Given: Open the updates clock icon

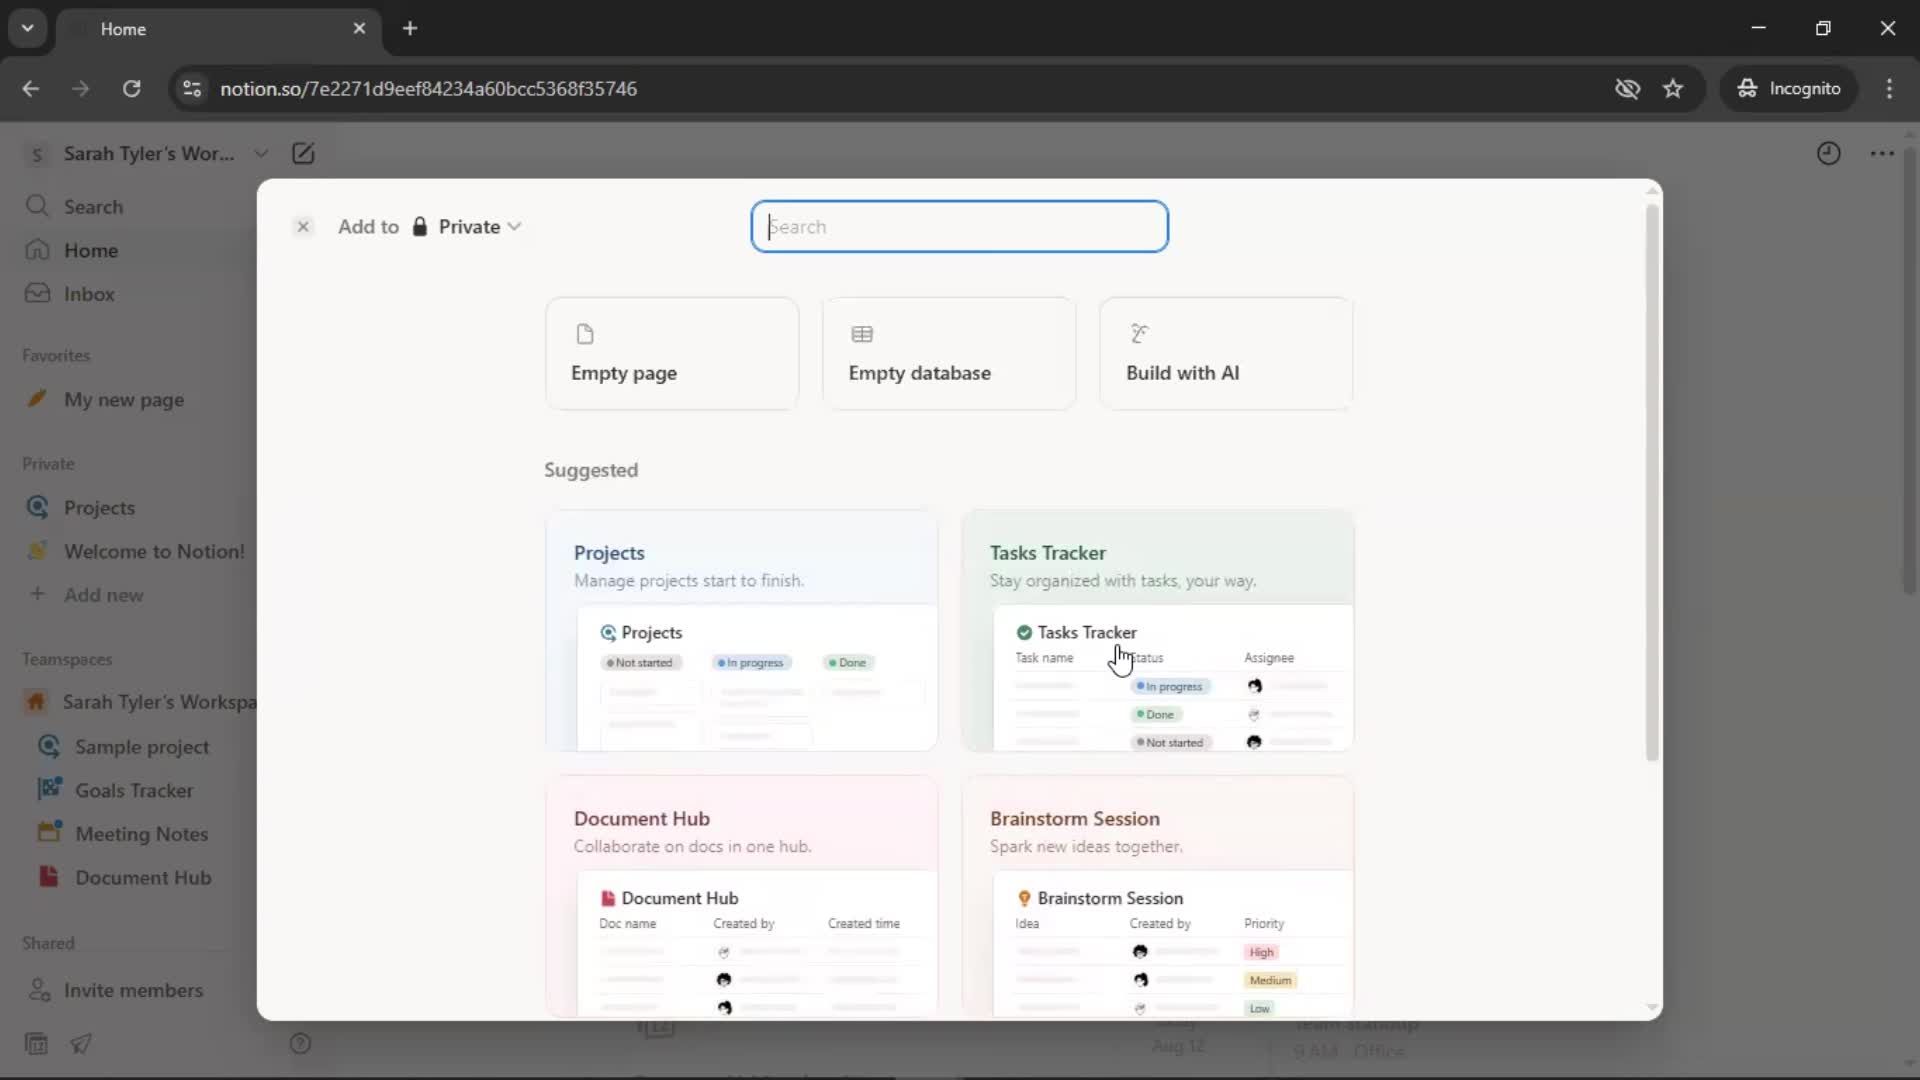Looking at the screenshot, I should coord(1828,154).
